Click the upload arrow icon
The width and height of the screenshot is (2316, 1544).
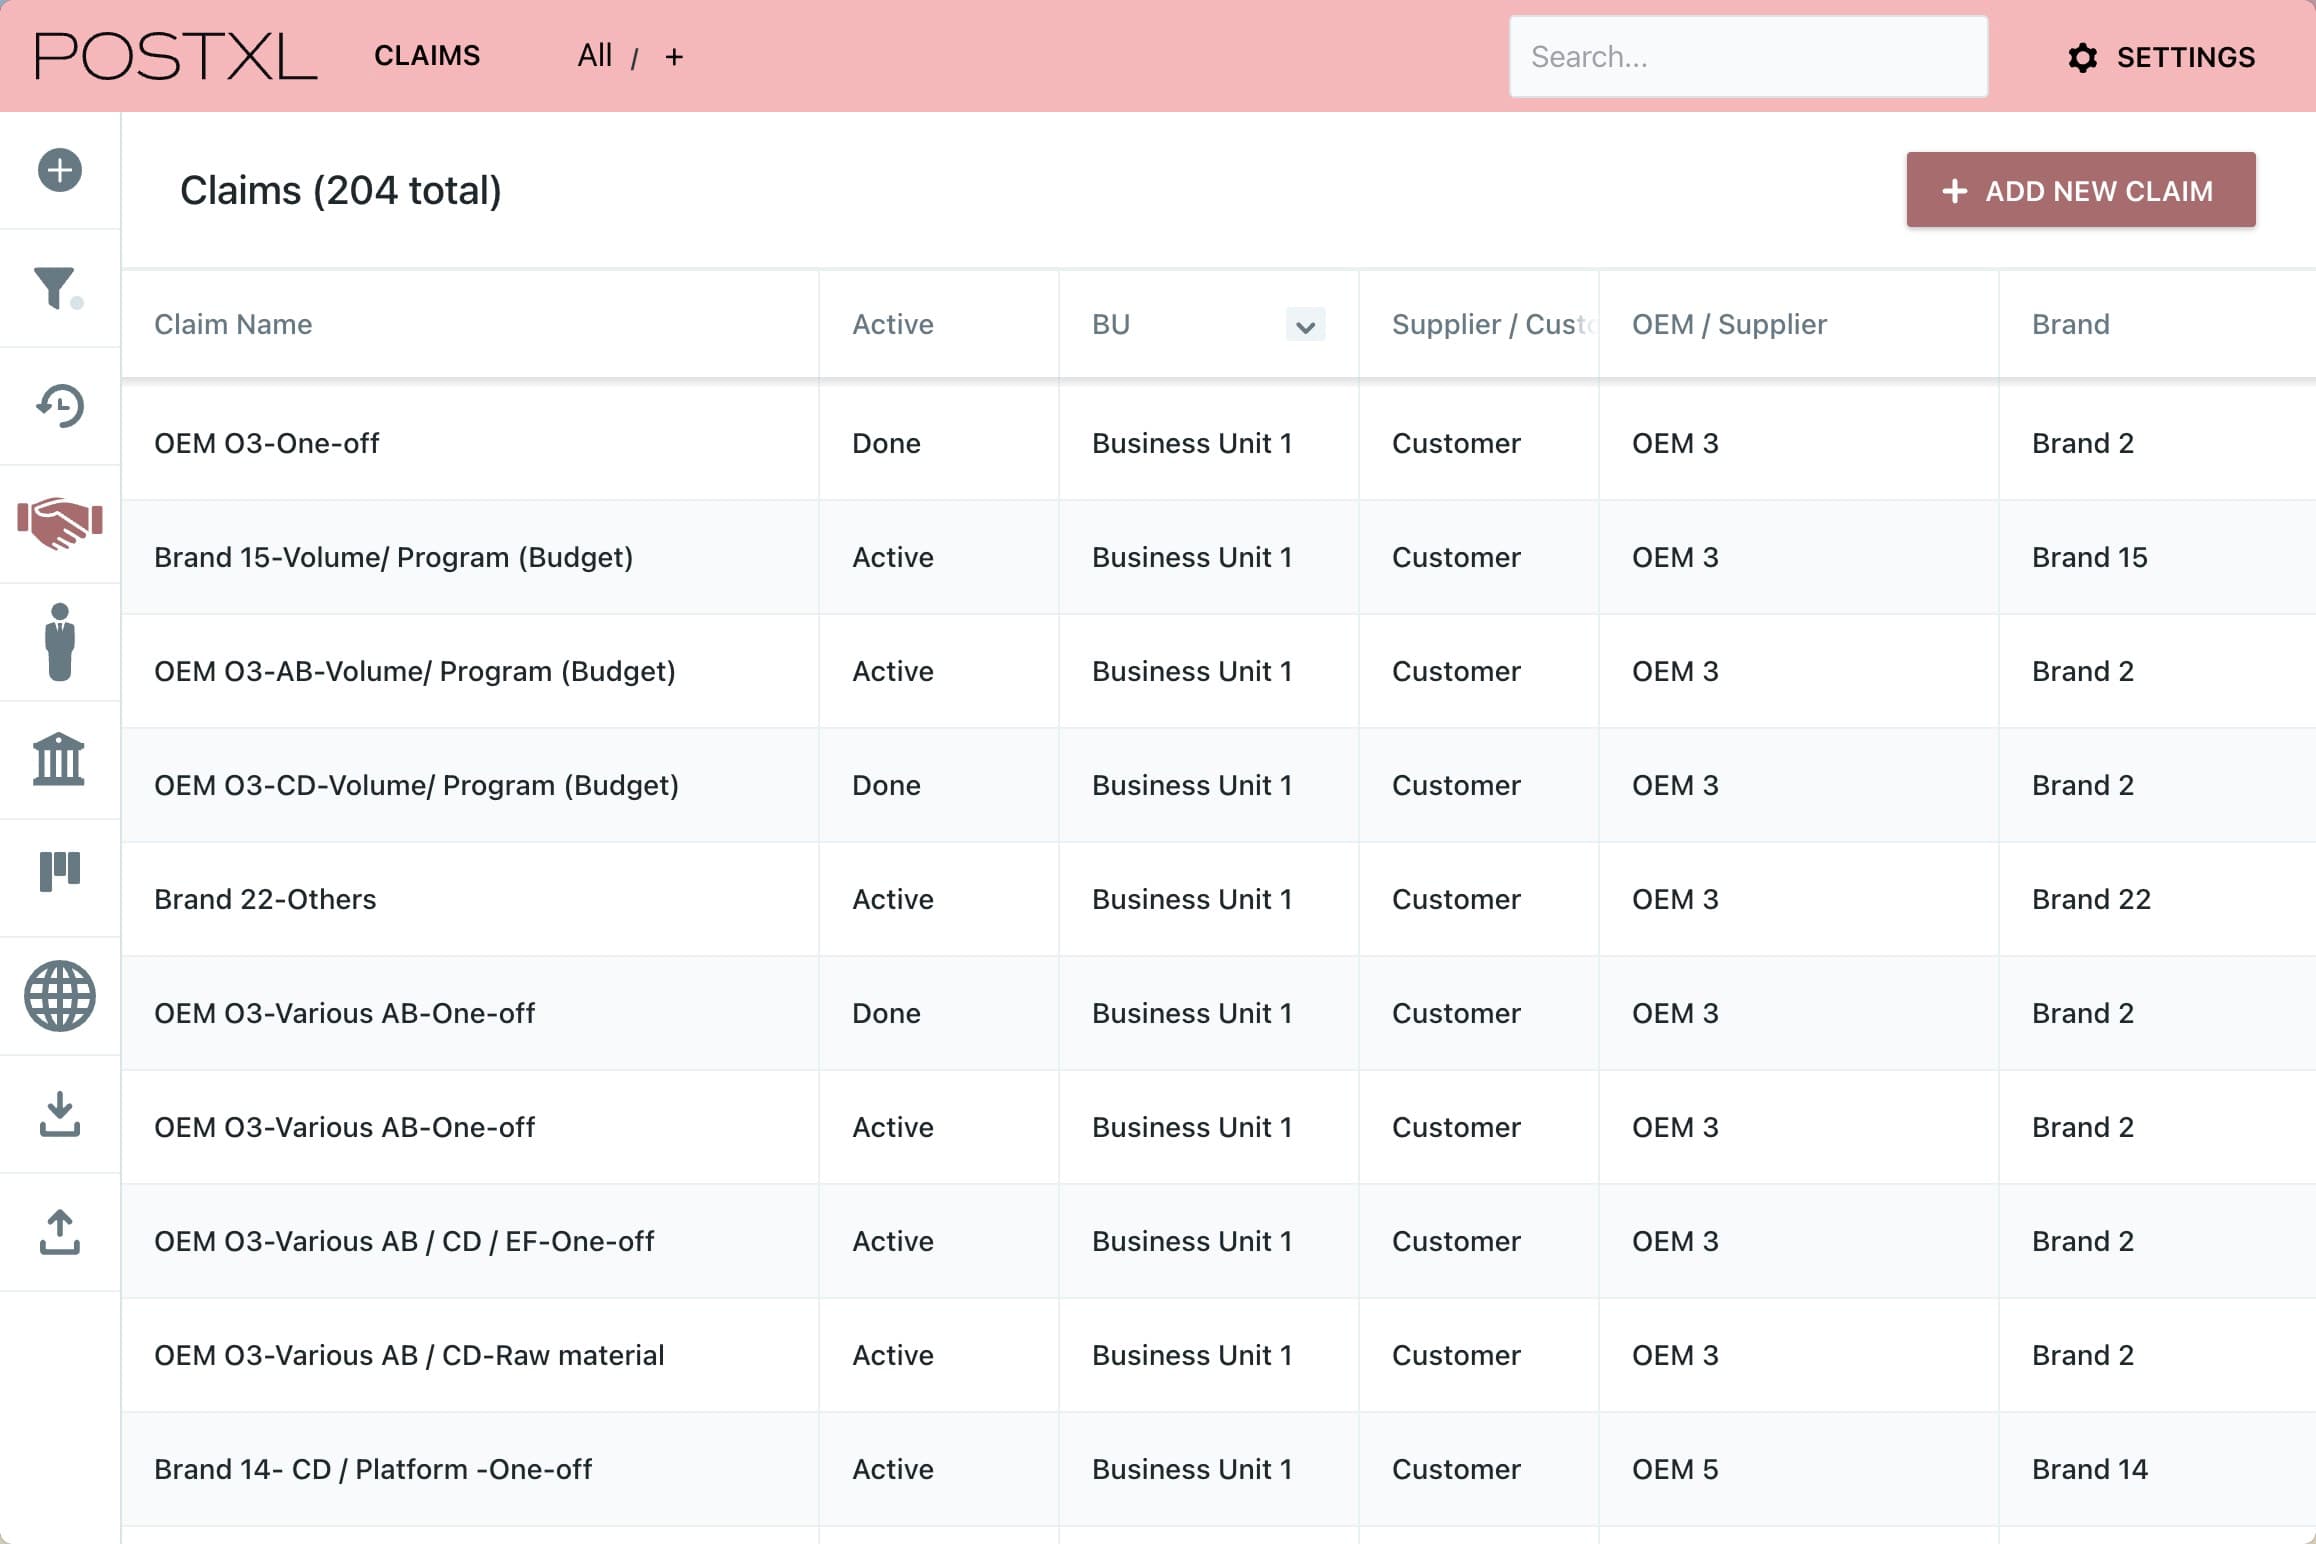(60, 1232)
